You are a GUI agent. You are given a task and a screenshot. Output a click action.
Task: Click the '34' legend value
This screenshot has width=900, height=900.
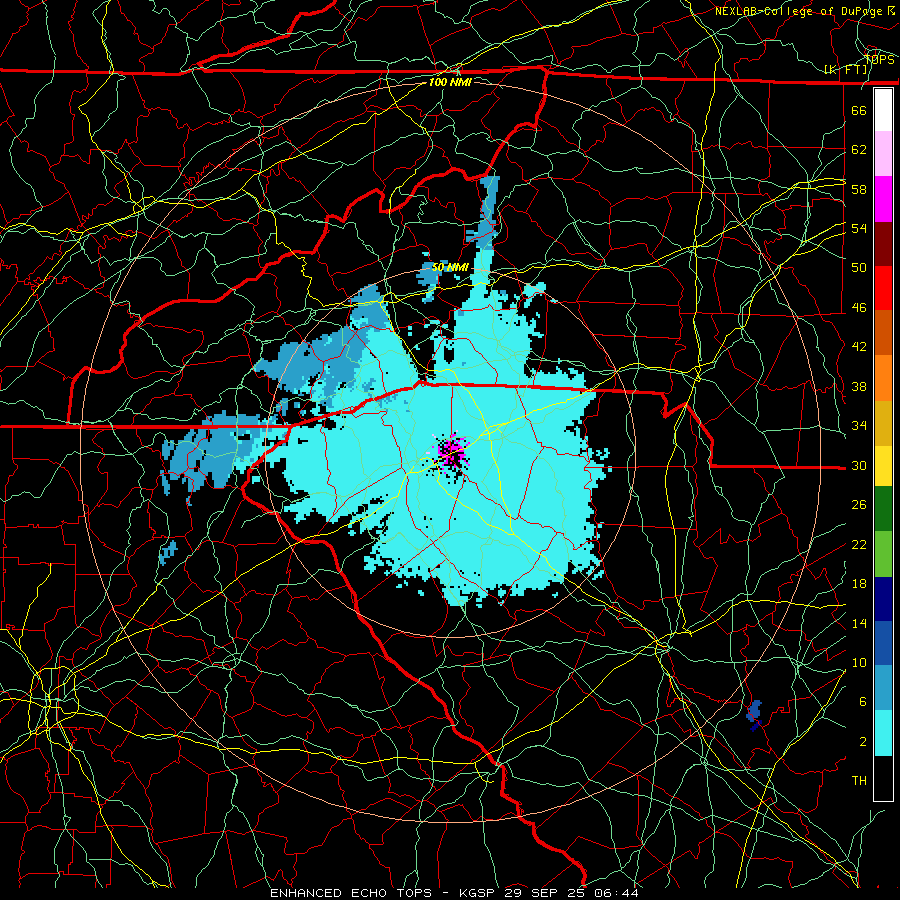coord(859,426)
